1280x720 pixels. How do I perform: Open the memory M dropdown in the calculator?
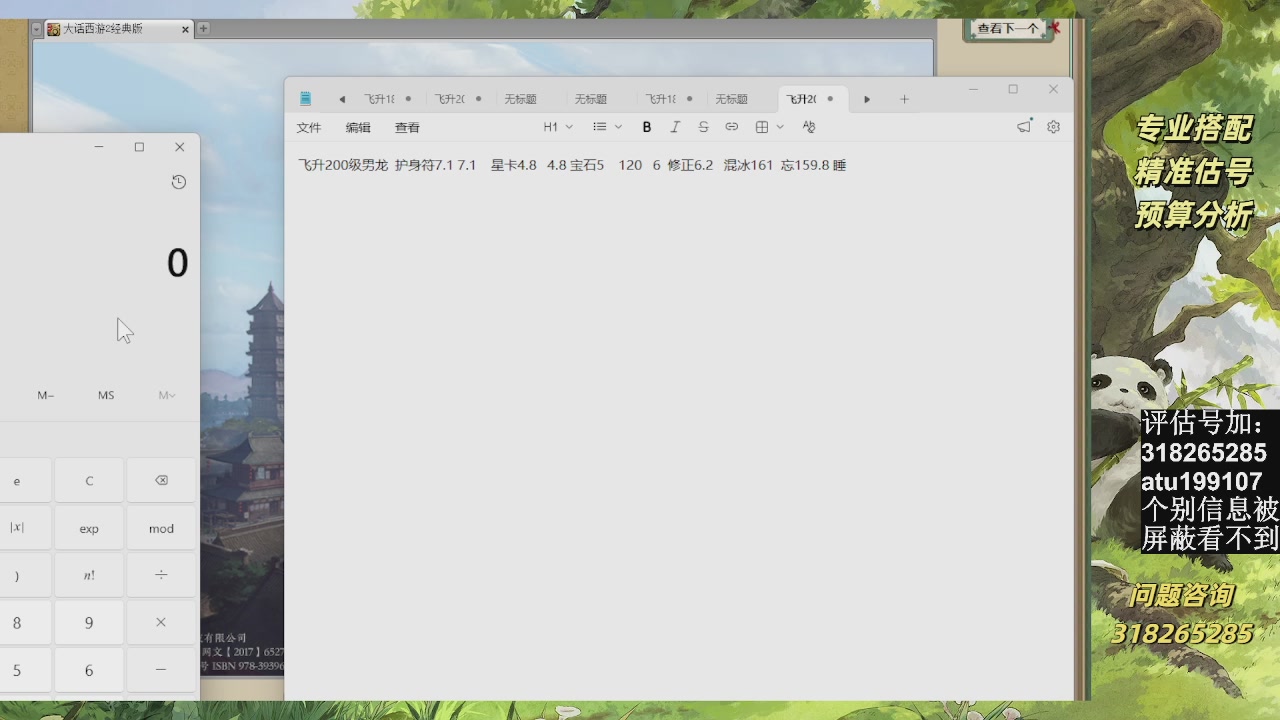point(165,395)
